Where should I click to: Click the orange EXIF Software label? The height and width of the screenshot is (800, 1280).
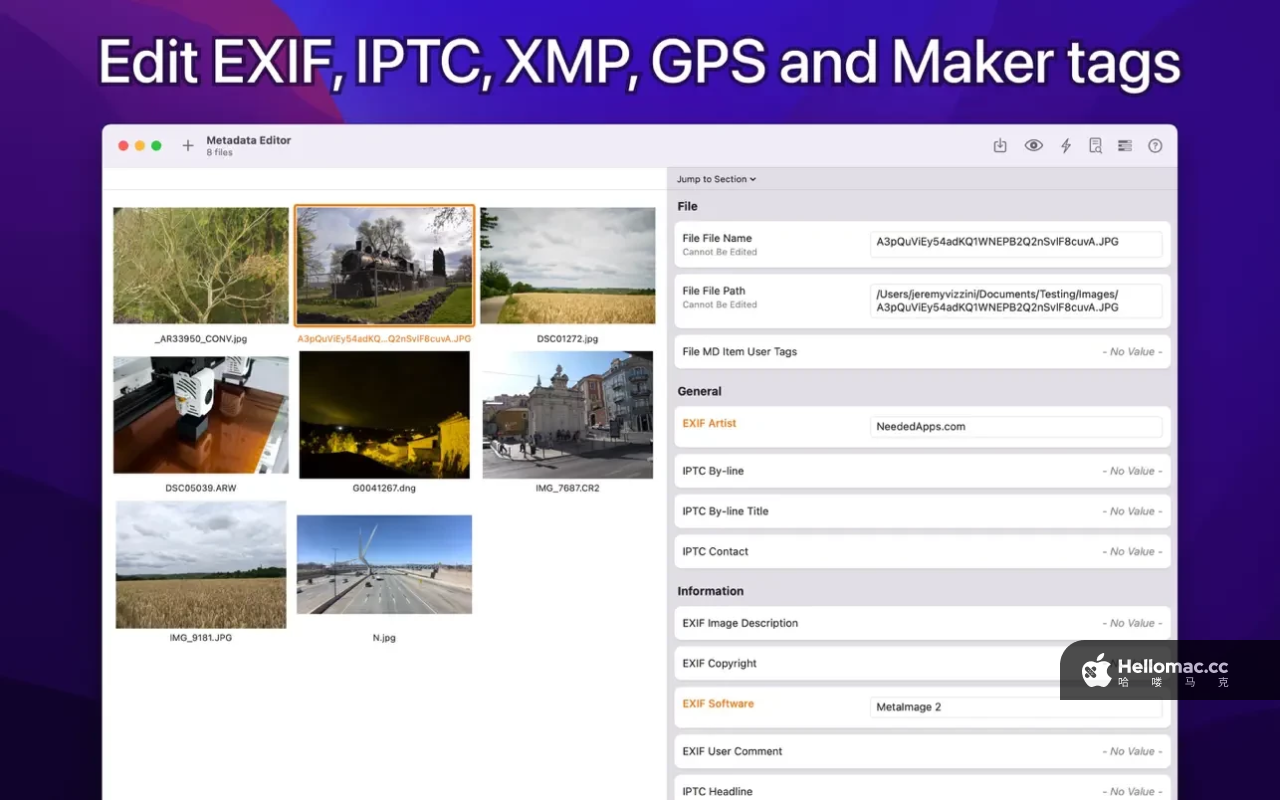(x=718, y=703)
